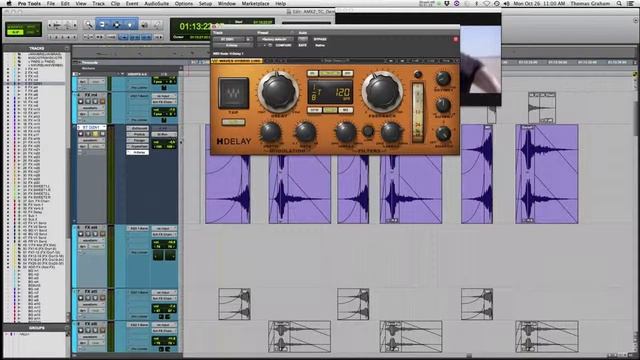
Task: Open the Marketplace menu
Action: click(x=256, y=3)
